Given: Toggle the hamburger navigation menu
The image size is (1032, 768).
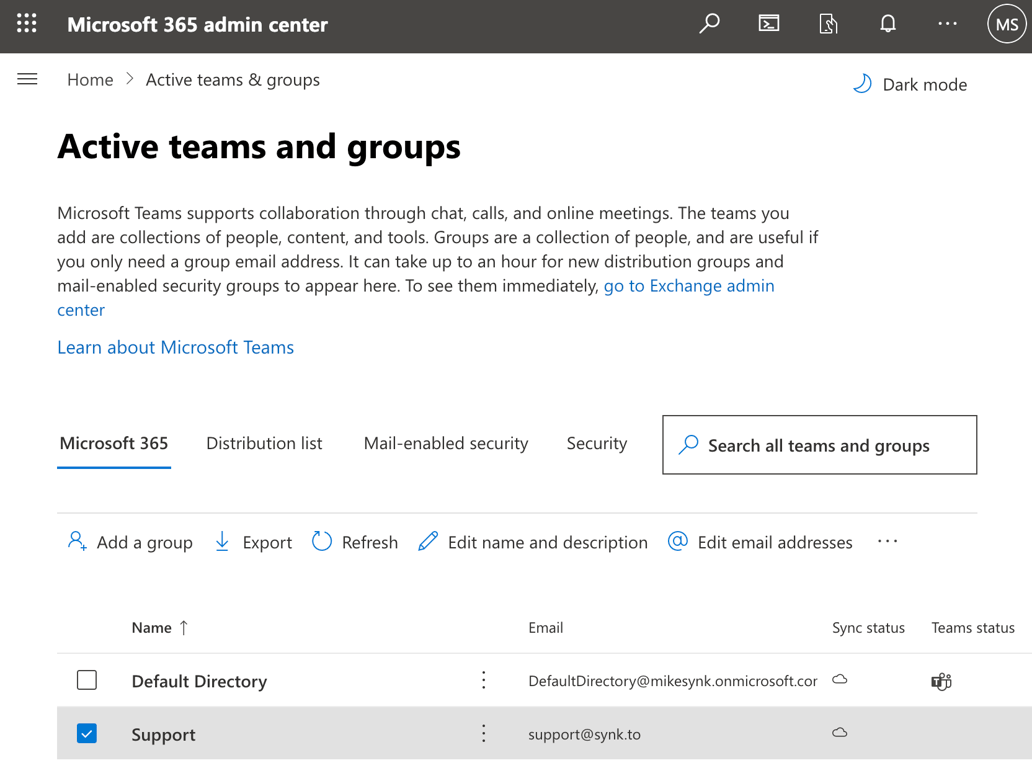Looking at the screenshot, I should [27, 79].
